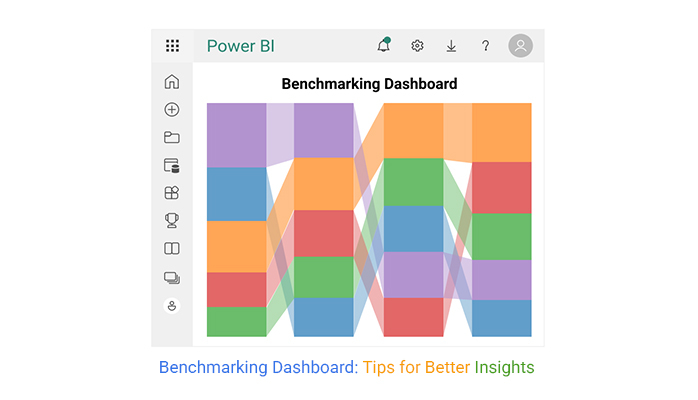The width and height of the screenshot is (698, 400).
Task: Open the help question mark
Action: coord(485,46)
